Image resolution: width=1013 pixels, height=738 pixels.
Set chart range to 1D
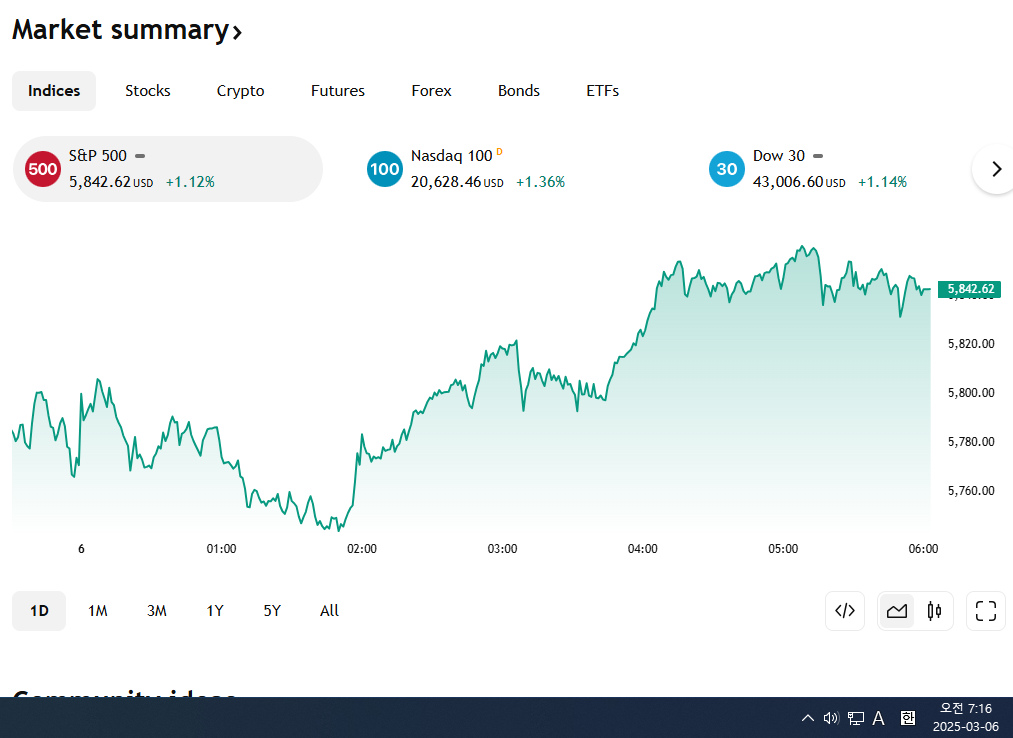pyautogui.click(x=39, y=611)
